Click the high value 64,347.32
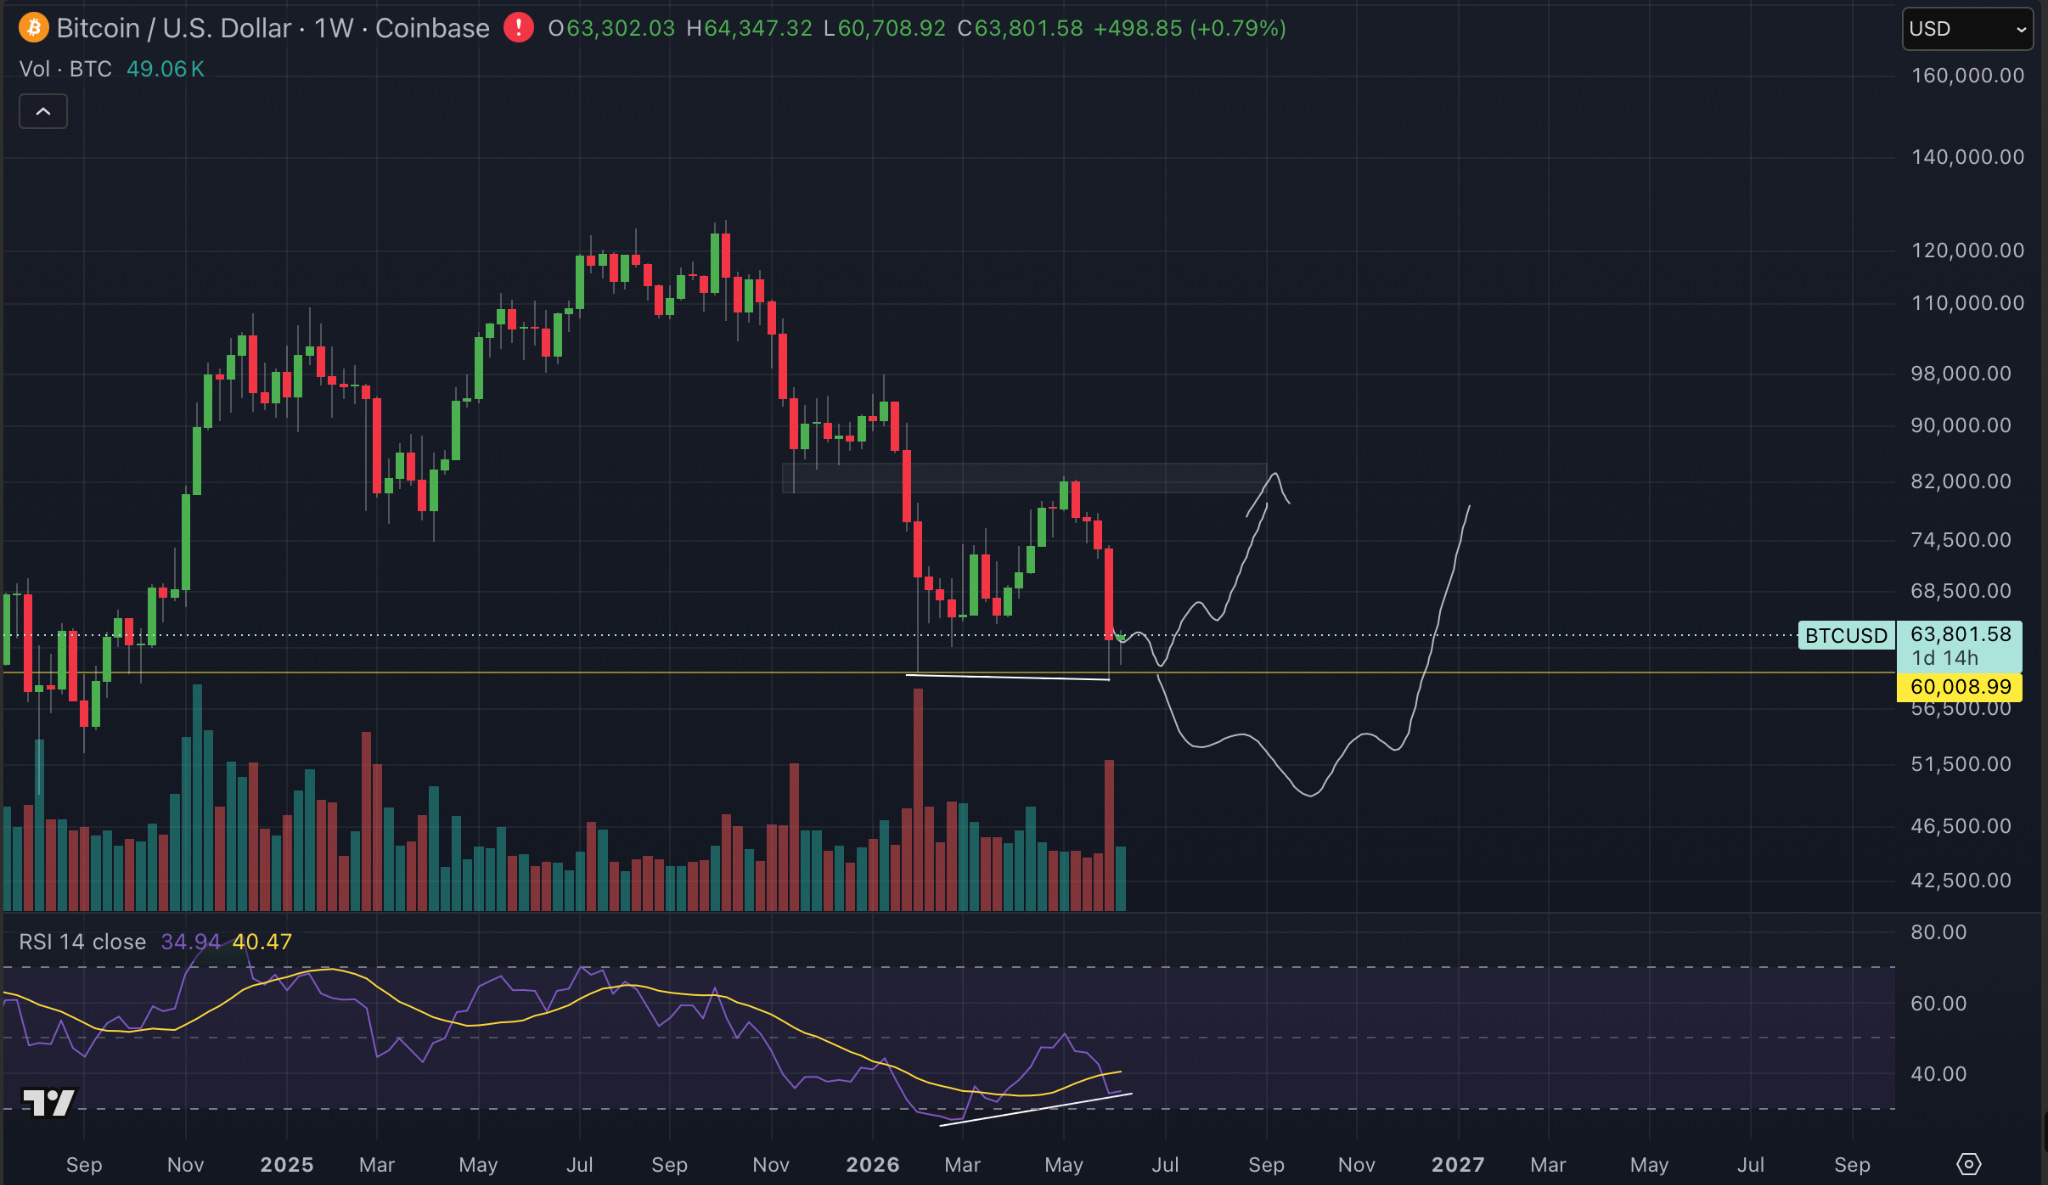Screen dimensions: 2048x1185 757,28
